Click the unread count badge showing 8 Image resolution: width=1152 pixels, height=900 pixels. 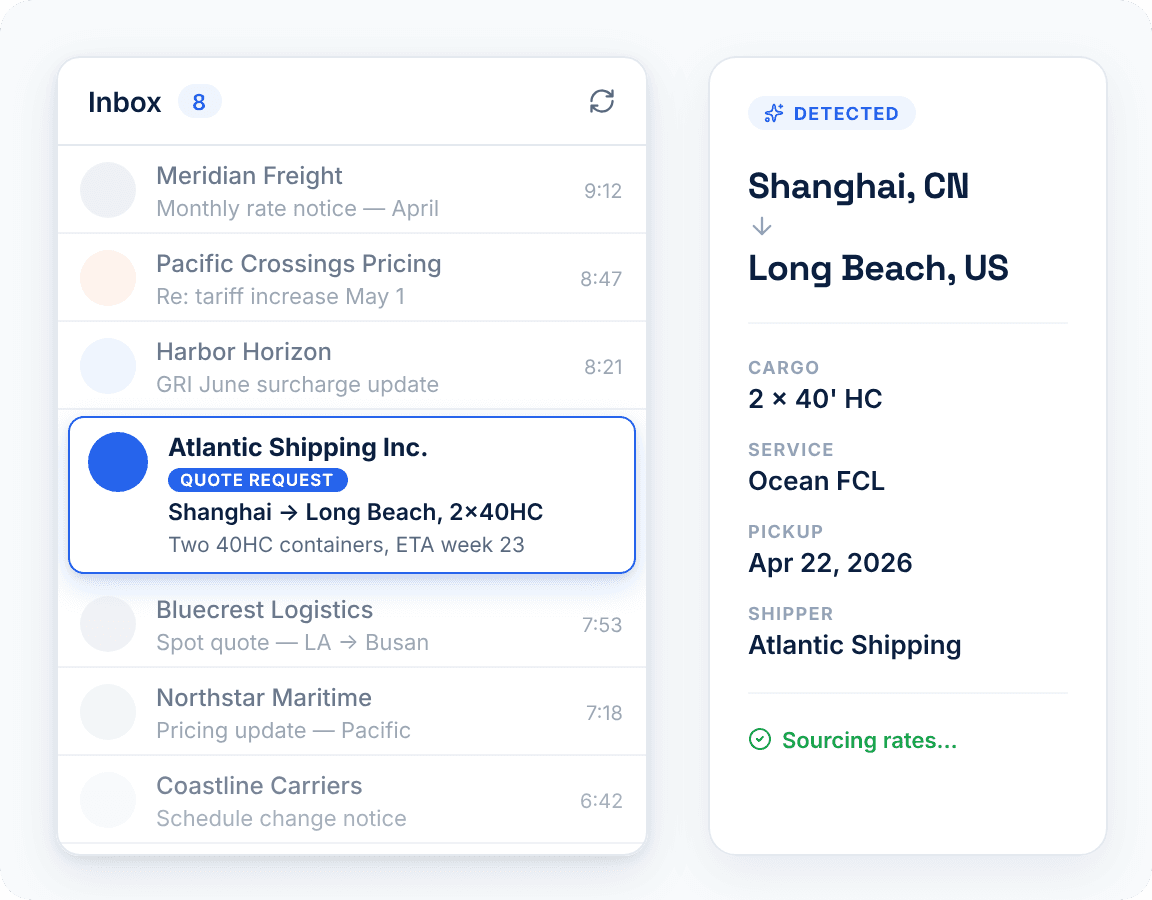199,101
